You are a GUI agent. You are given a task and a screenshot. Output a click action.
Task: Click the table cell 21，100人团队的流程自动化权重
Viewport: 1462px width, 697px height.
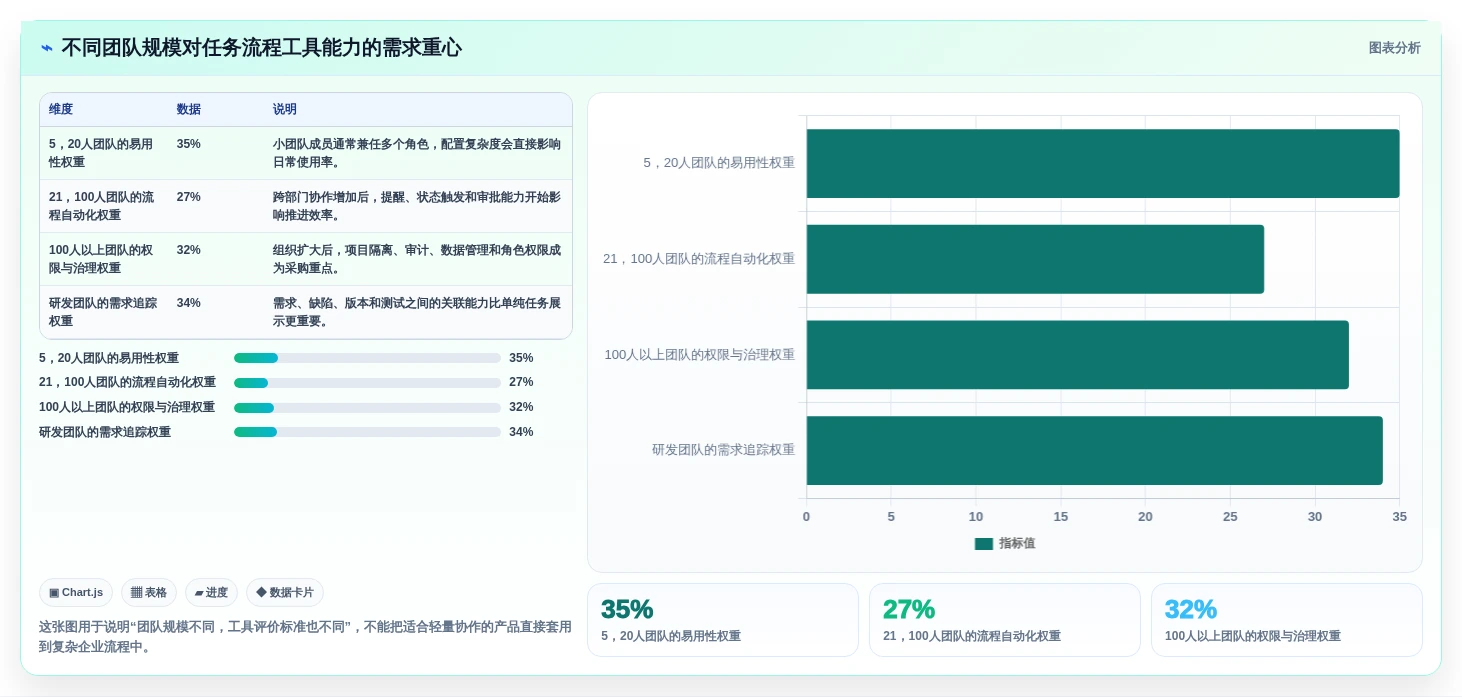[x=102, y=206]
